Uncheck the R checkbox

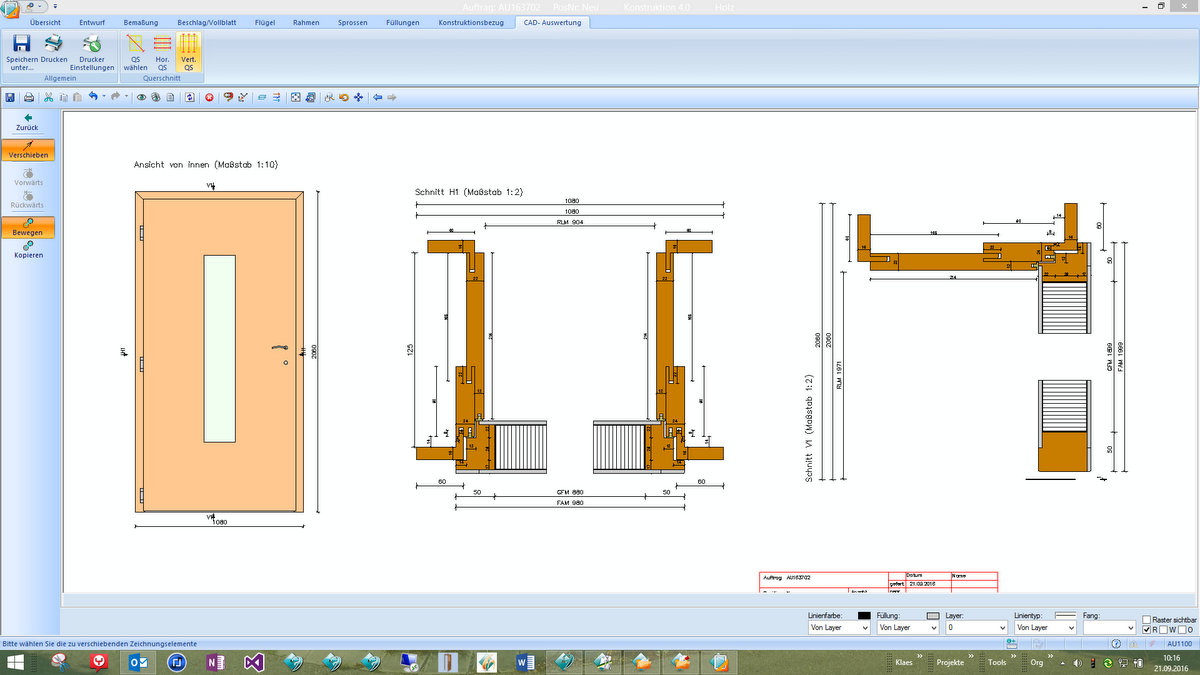tap(1147, 630)
